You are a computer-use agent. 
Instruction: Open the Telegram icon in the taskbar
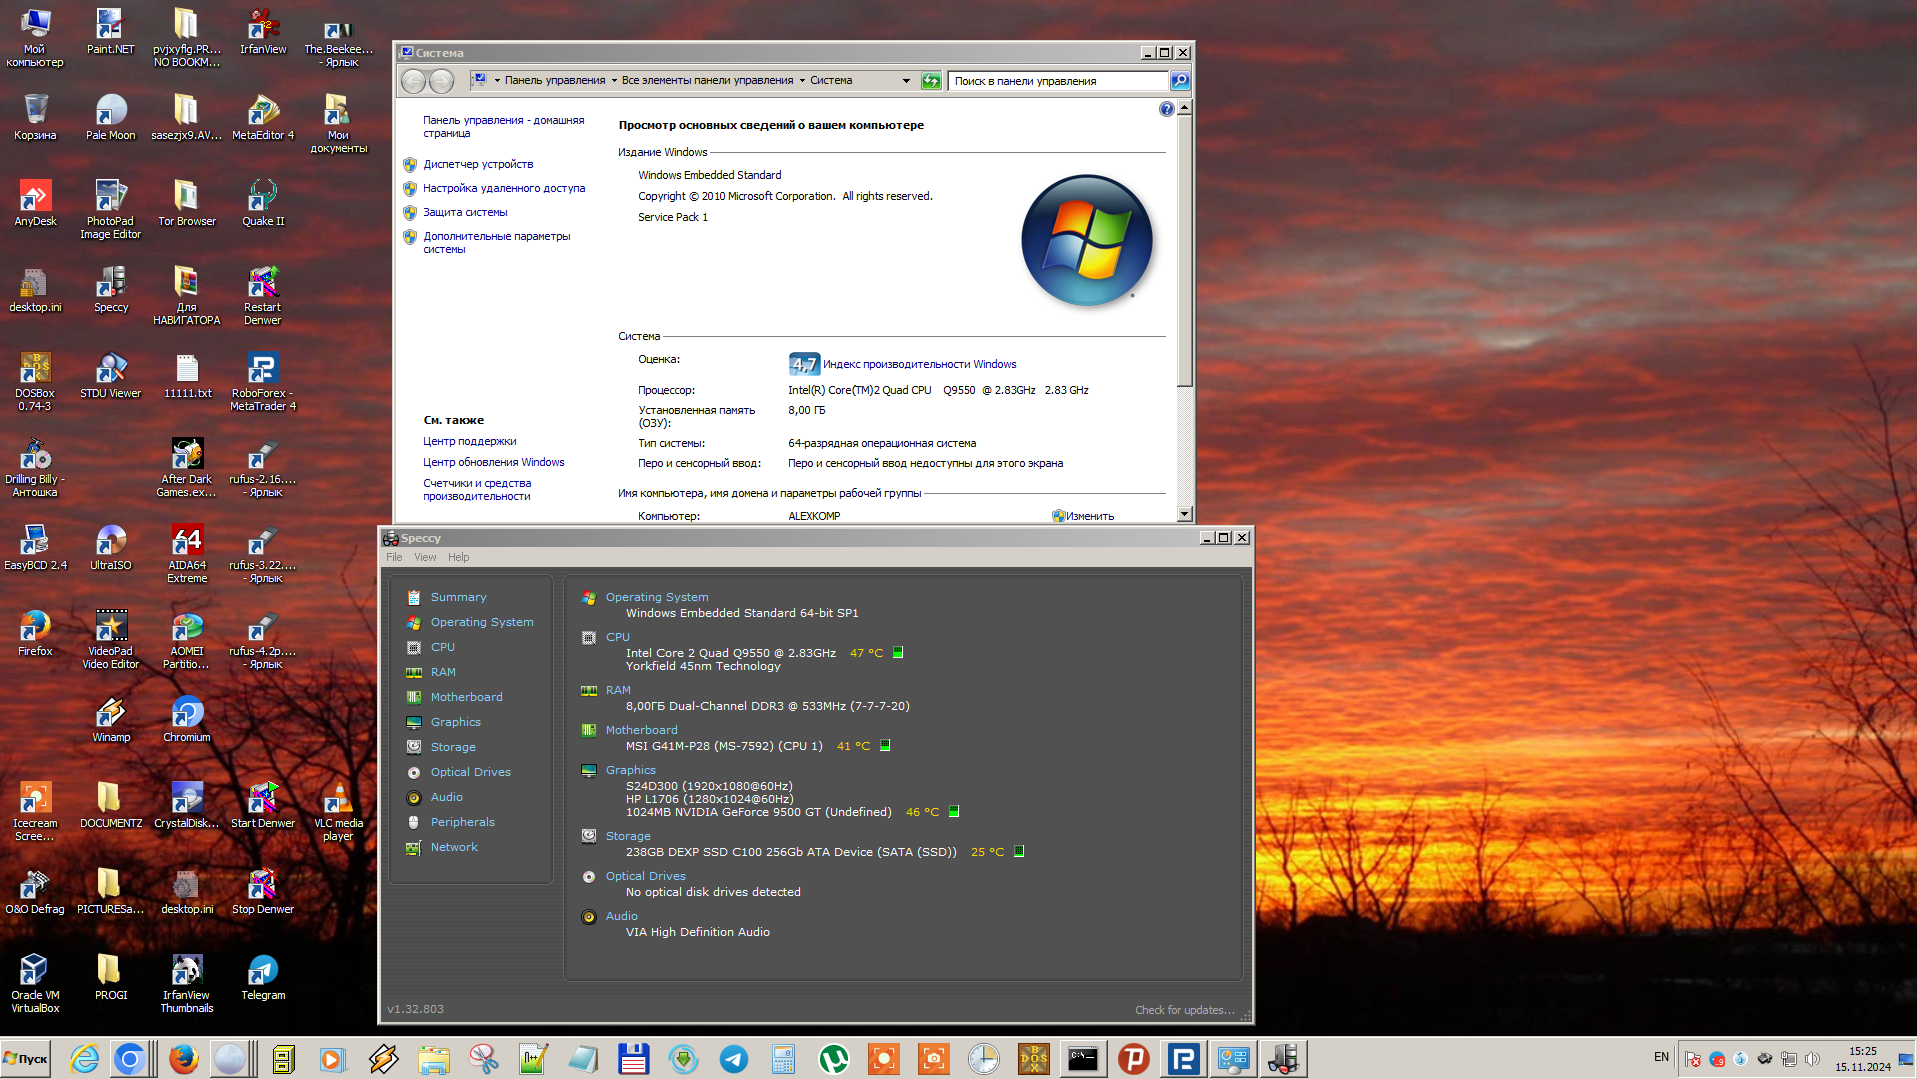(733, 1059)
